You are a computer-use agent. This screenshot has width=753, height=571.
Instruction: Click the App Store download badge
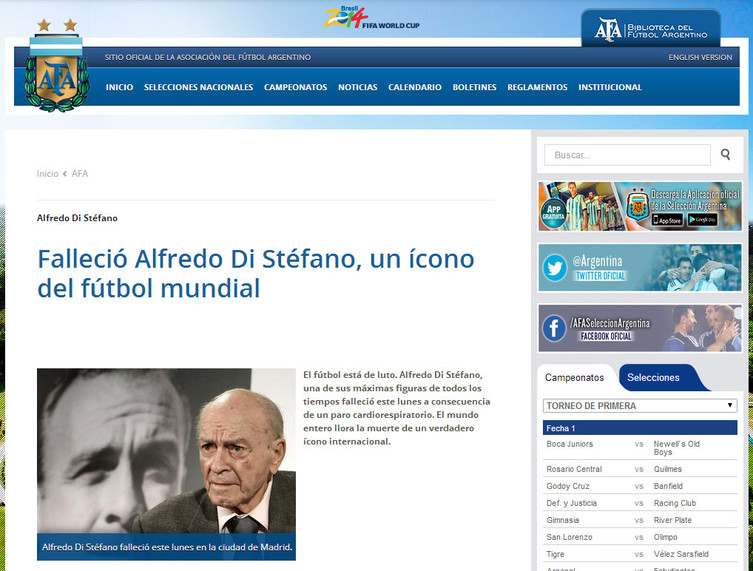667,220
